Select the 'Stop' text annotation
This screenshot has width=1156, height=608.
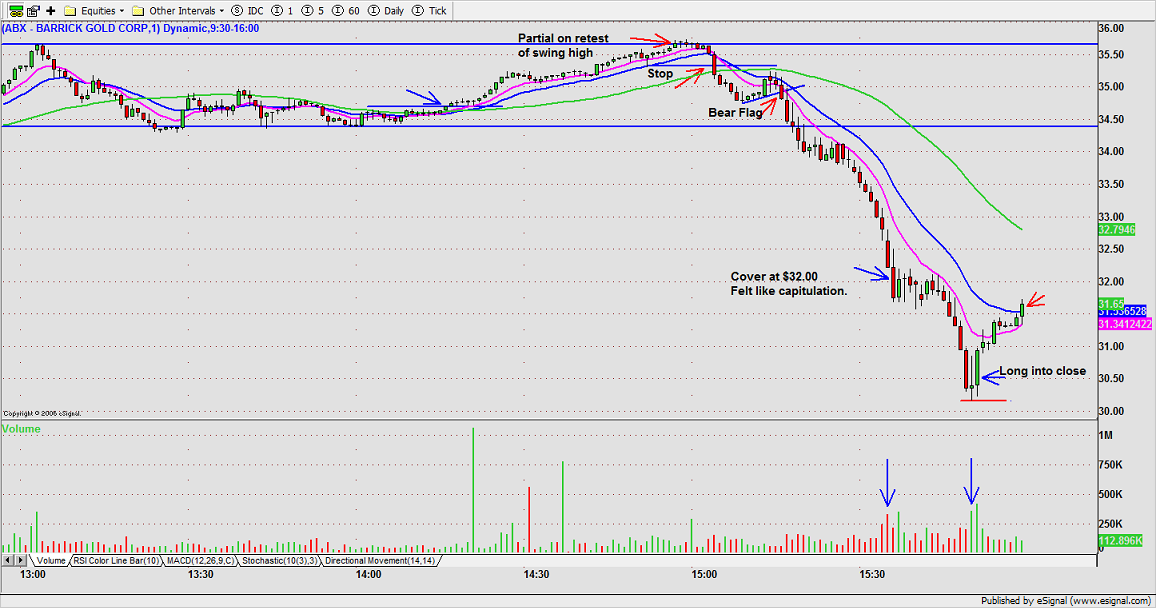pyautogui.click(x=660, y=74)
